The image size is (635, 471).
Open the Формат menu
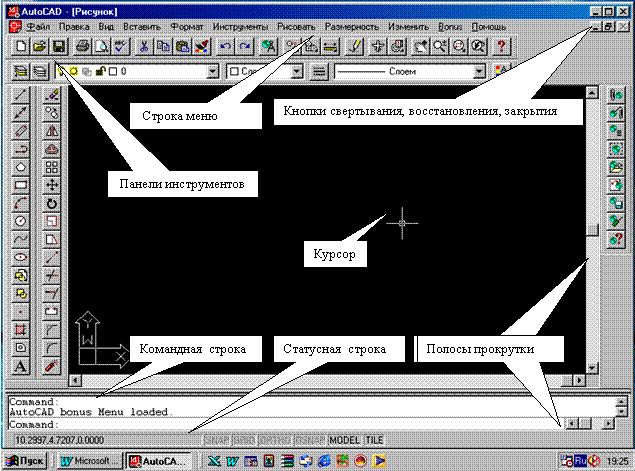(x=187, y=27)
